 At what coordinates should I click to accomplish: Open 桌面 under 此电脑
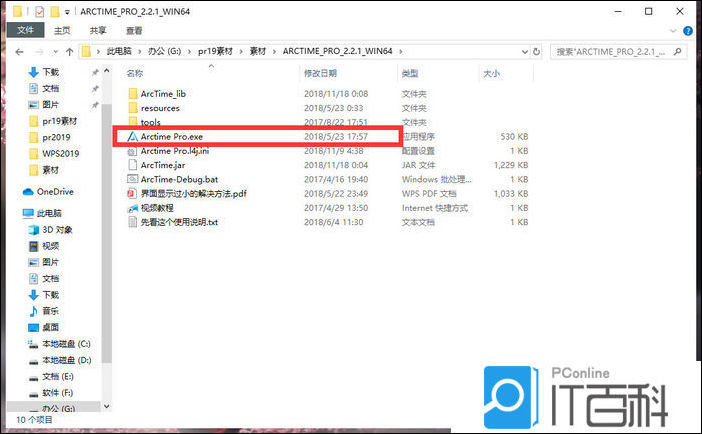coord(50,327)
